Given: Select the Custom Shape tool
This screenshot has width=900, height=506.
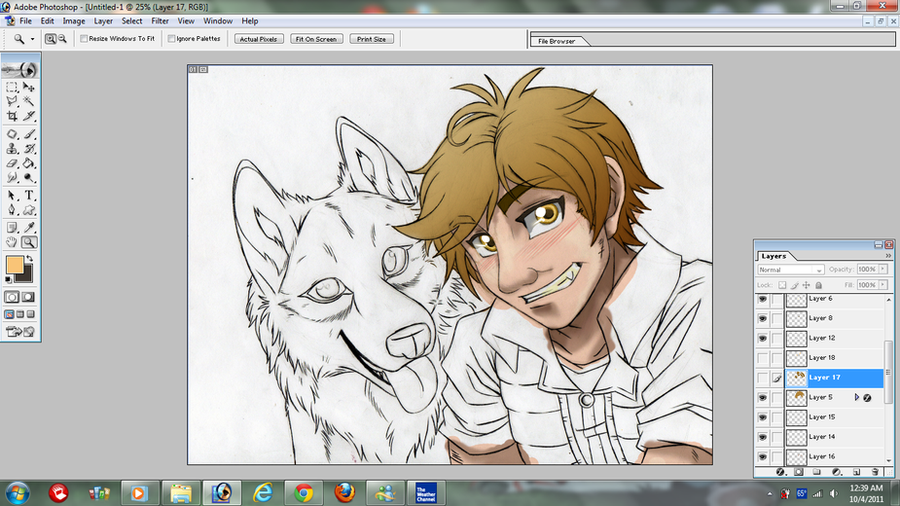Looking at the screenshot, I should pos(29,210).
